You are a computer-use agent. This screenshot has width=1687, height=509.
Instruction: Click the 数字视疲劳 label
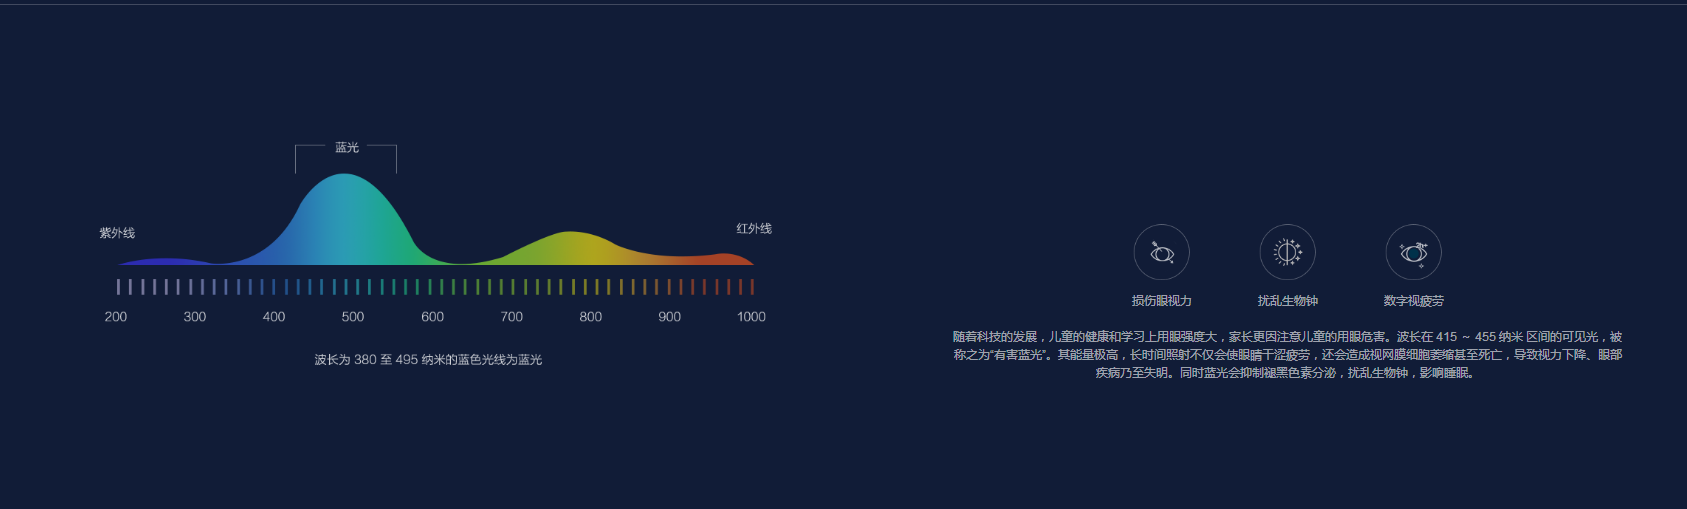coord(1413,301)
